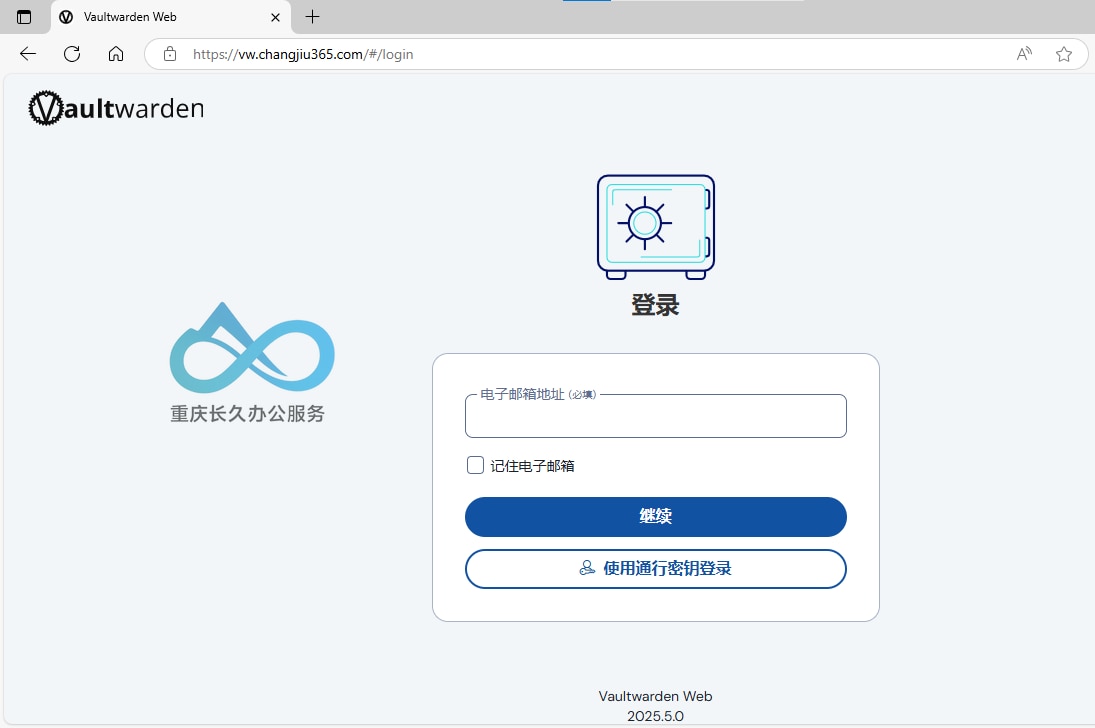Close the Vaultwarden Web tab

point(275,17)
